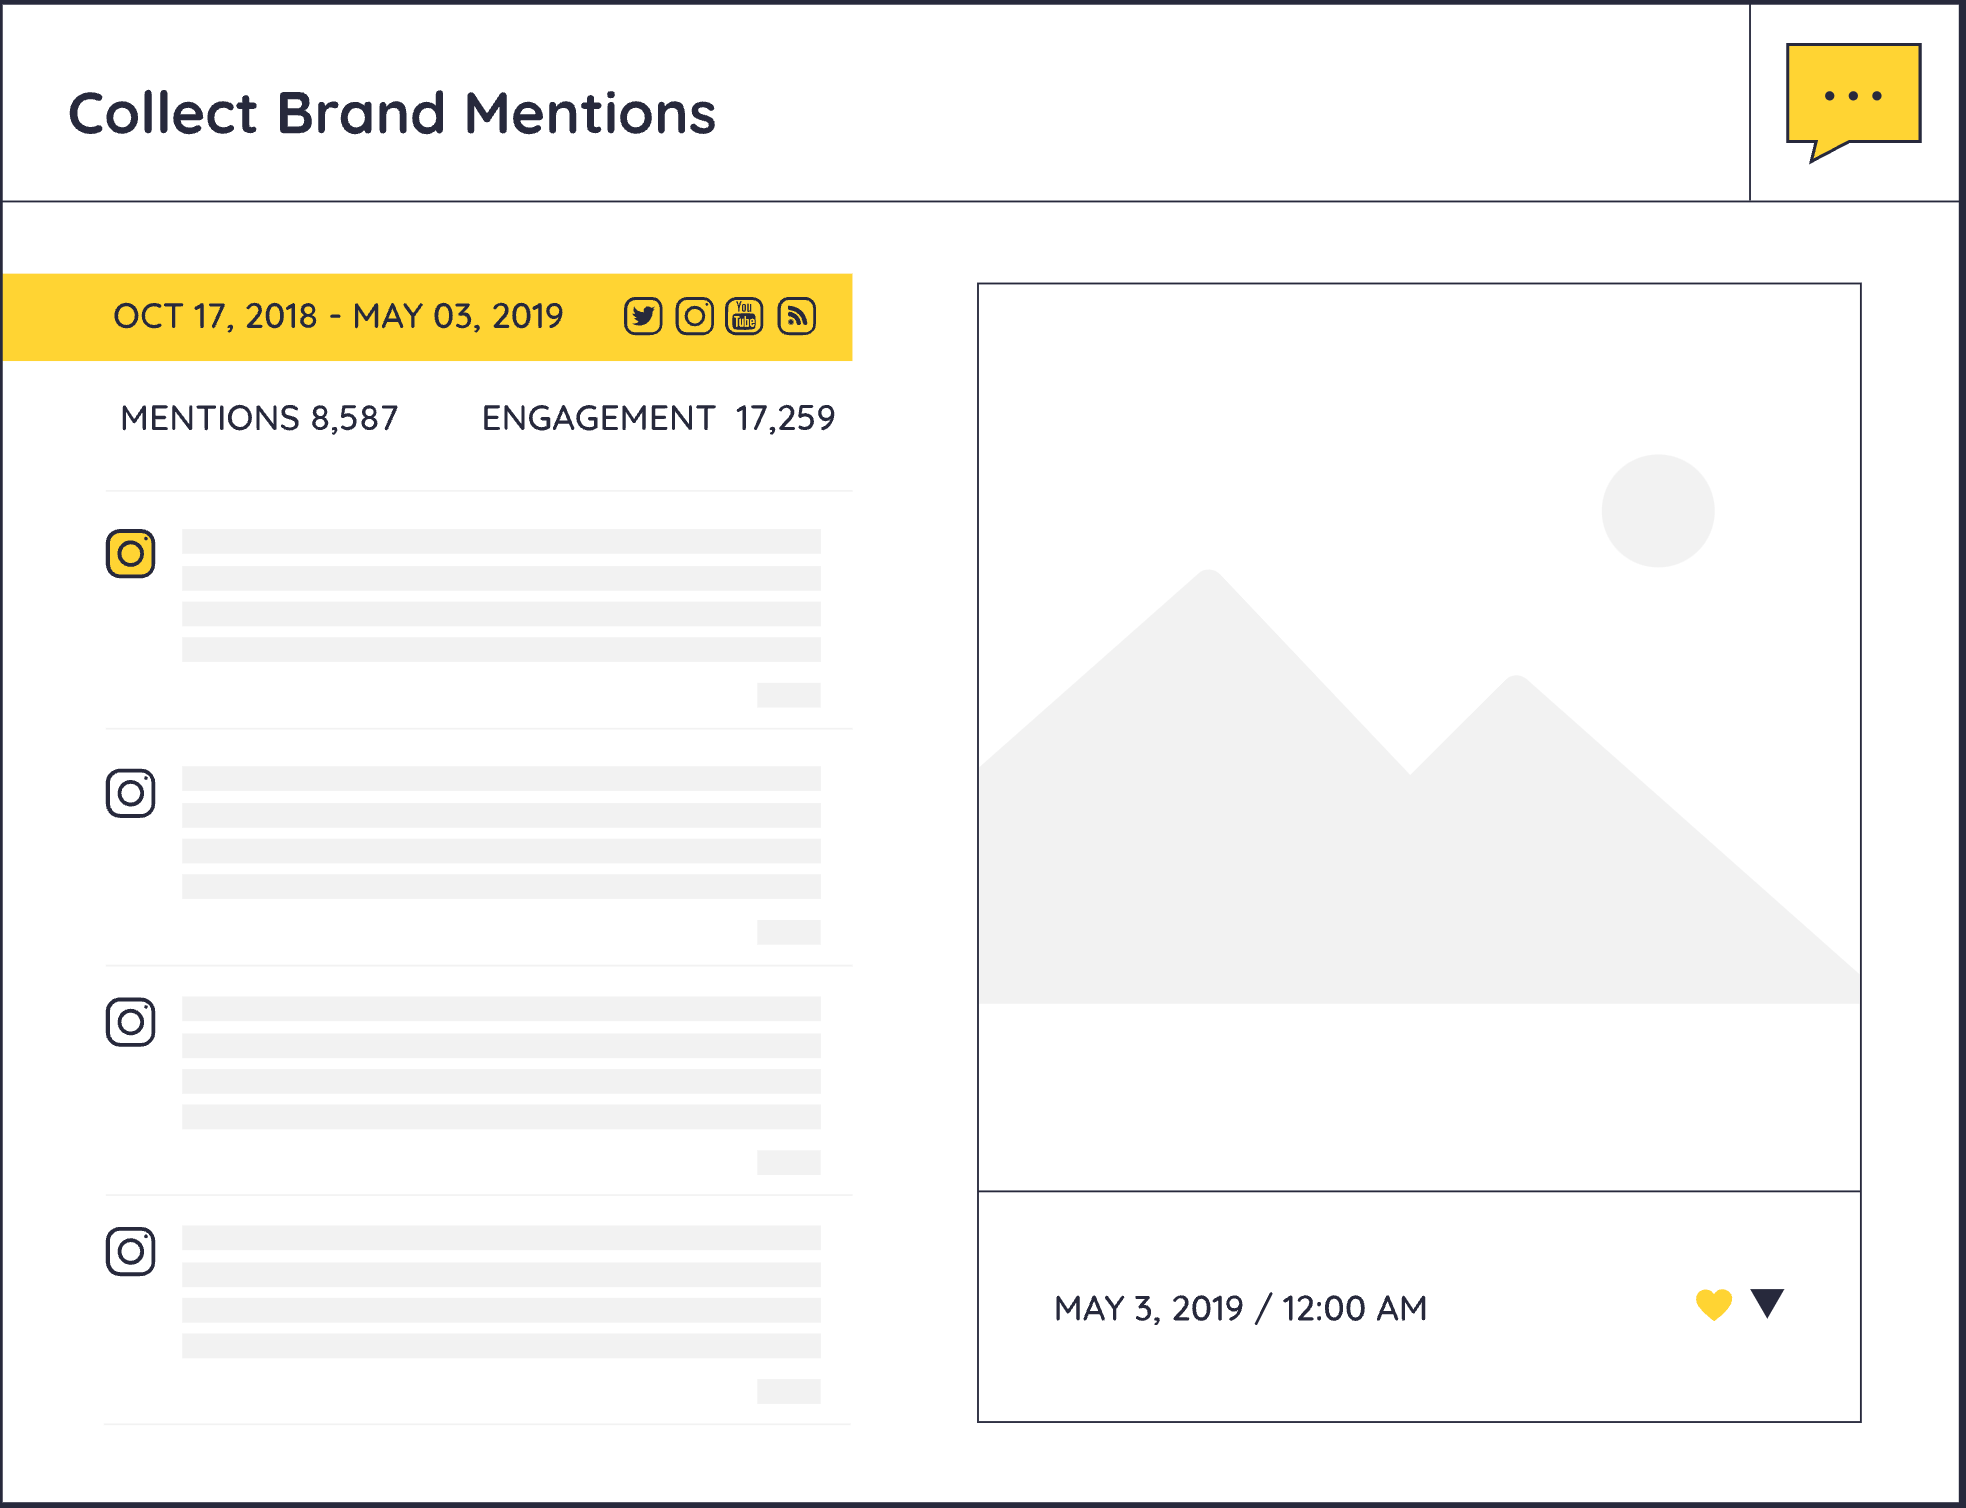Viewport: 1966px width, 1508px height.
Task: Click the third mention's Instagram icon
Action: [131, 1022]
